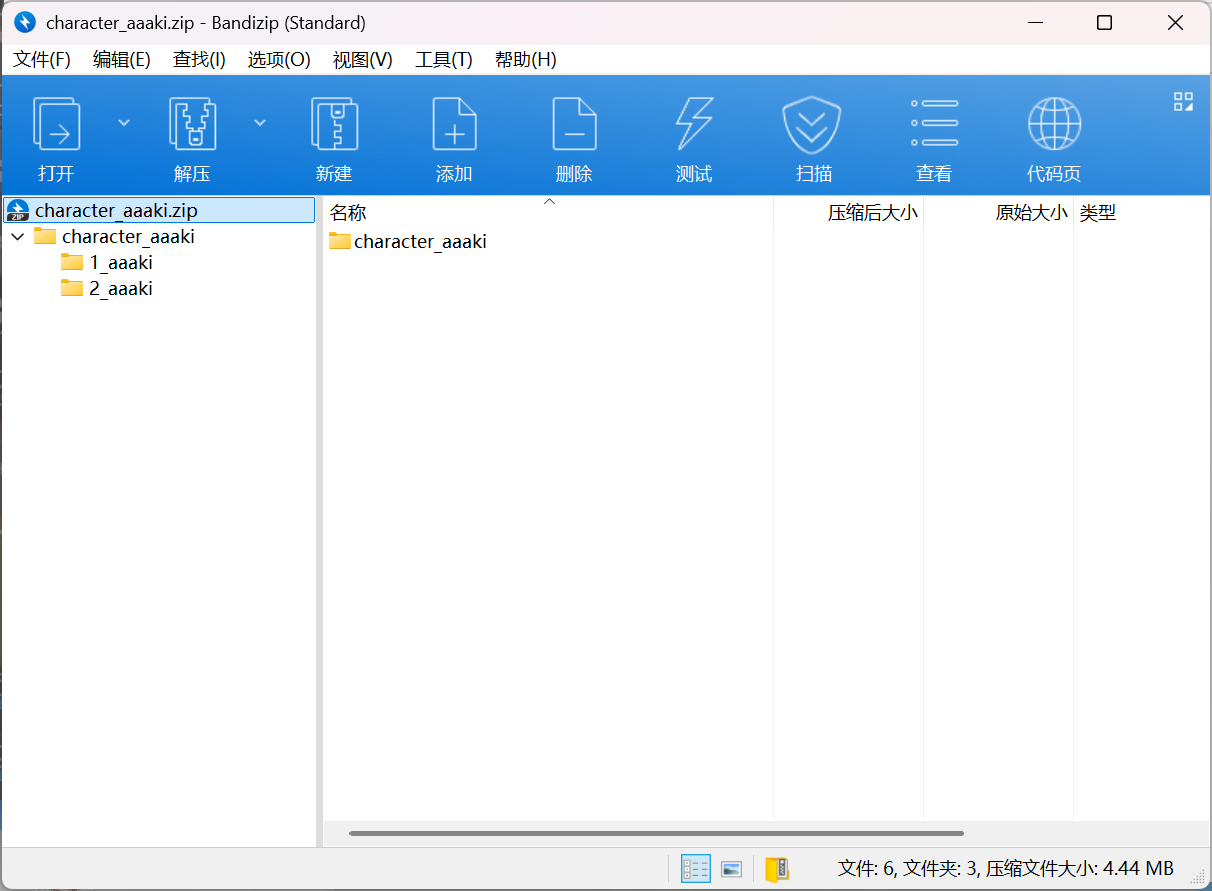Click the 删除 (Delete) toolbar icon
The width and height of the screenshot is (1212, 891).
point(574,124)
